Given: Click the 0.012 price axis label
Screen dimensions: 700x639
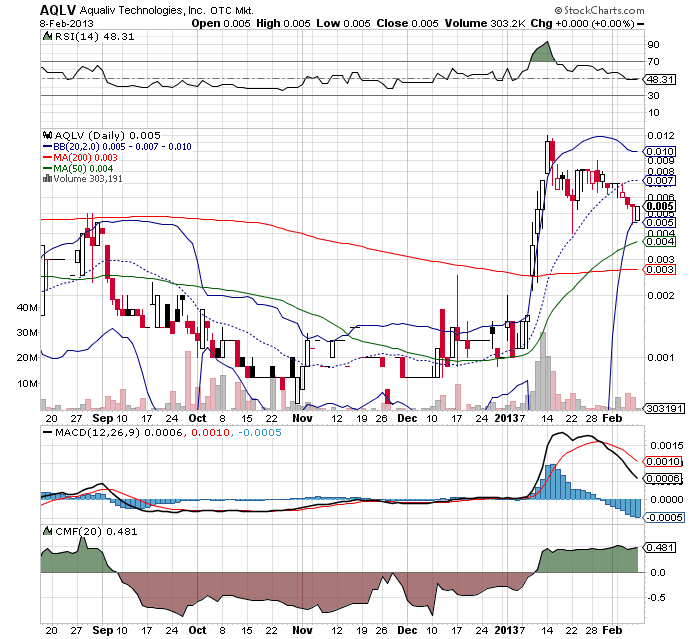Looking at the screenshot, I should click(661, 135).
